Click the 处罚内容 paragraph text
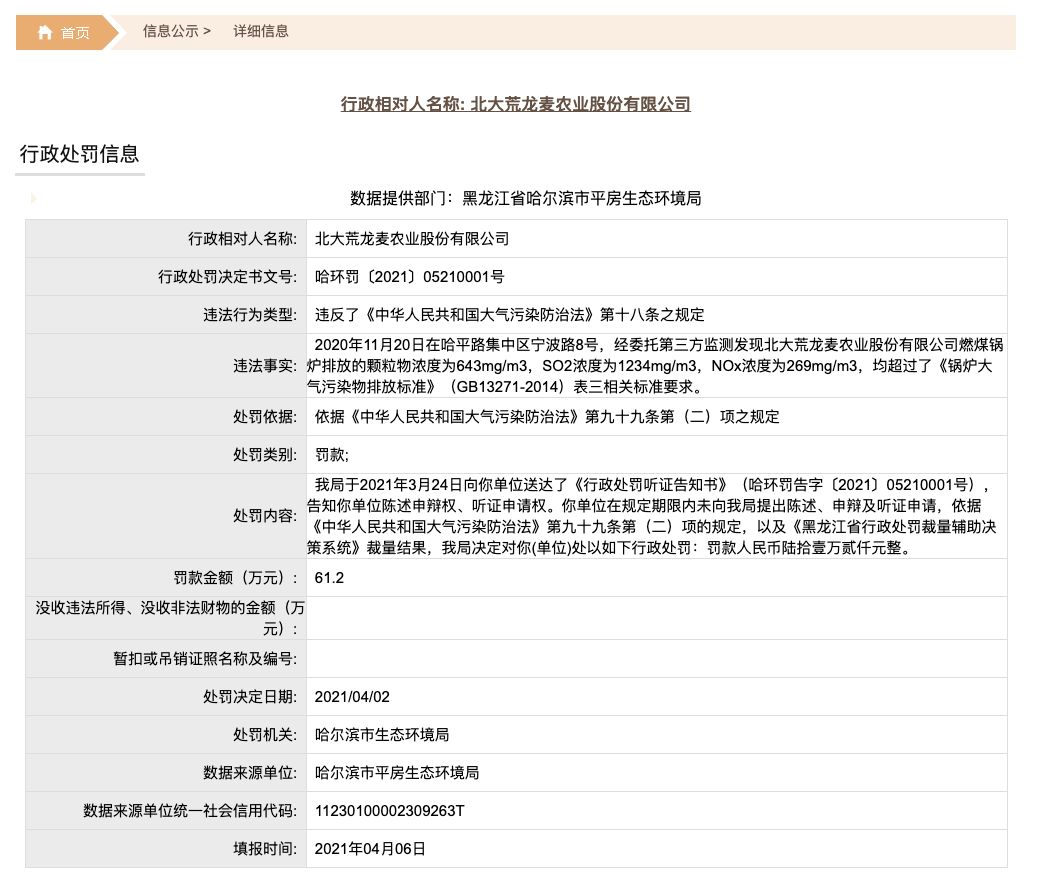 656,515
